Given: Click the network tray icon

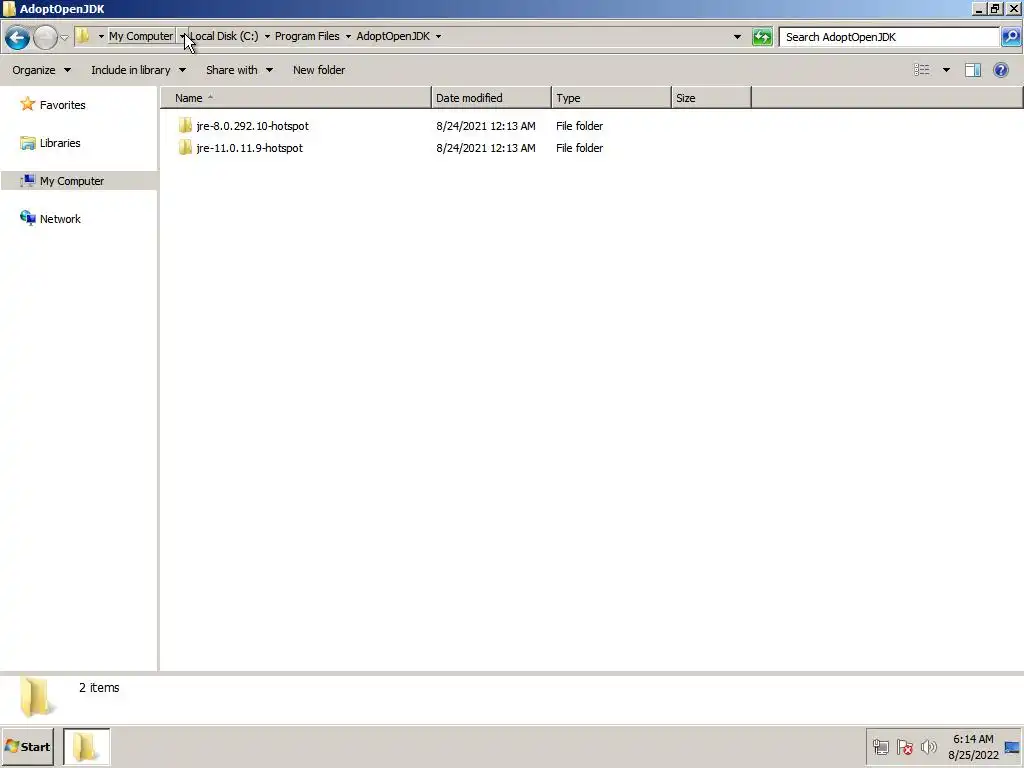Looking at the screenshot, I should tap(880, 747).
